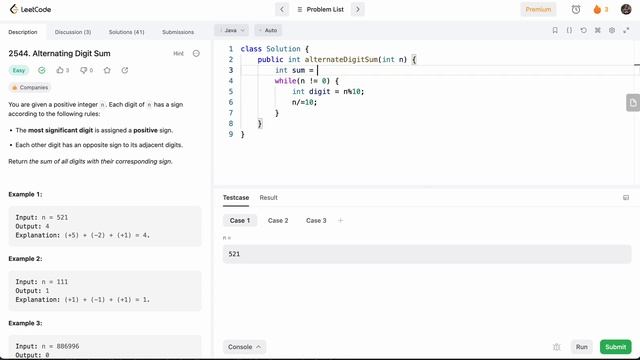Viewport: 640px width, 360px height.
Task: Toggle editor fullscreen icon
Action: pyautogui.click(x=626, y=30)
